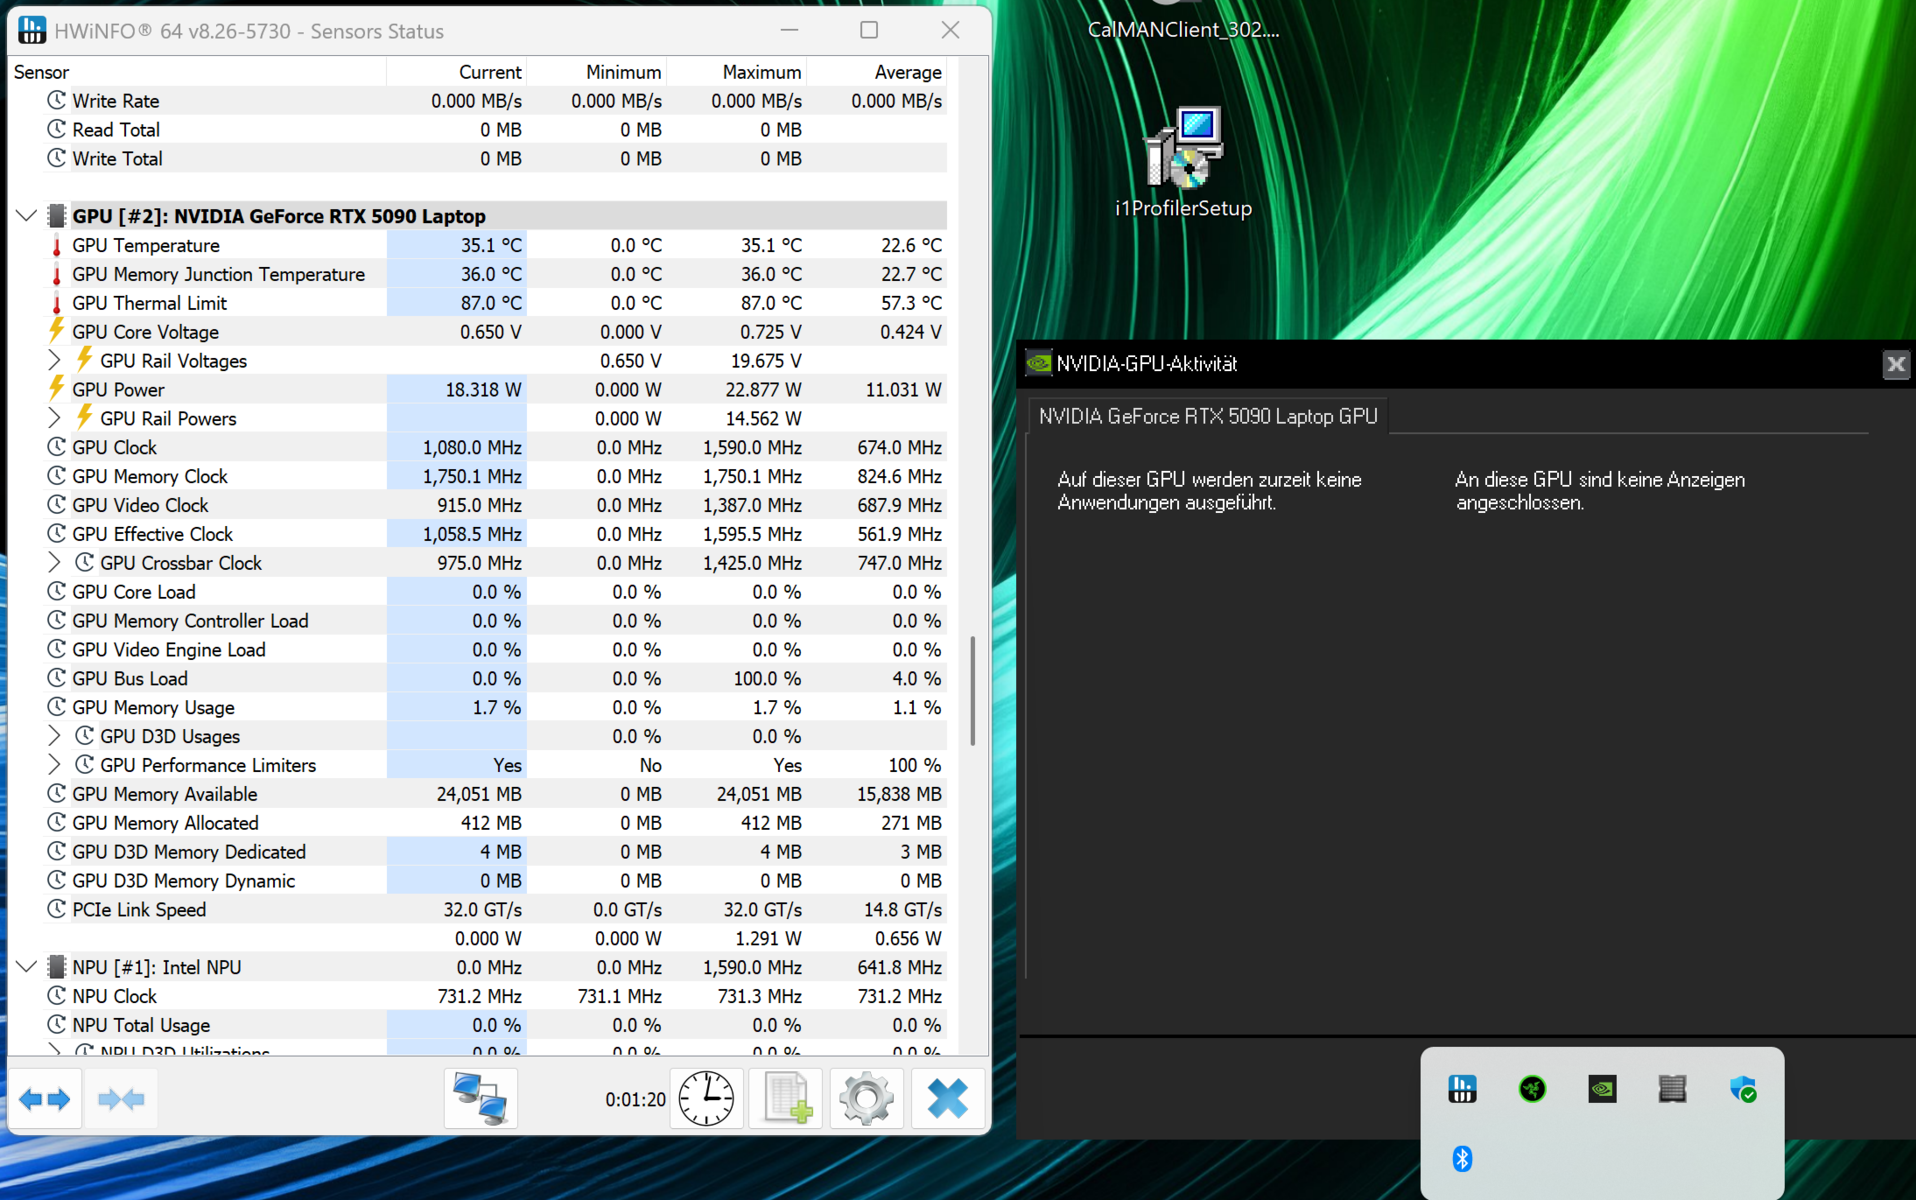The image size is (1916, 1200).
Task: Close sensors with the blue X button
Action: click(947, 1099)
